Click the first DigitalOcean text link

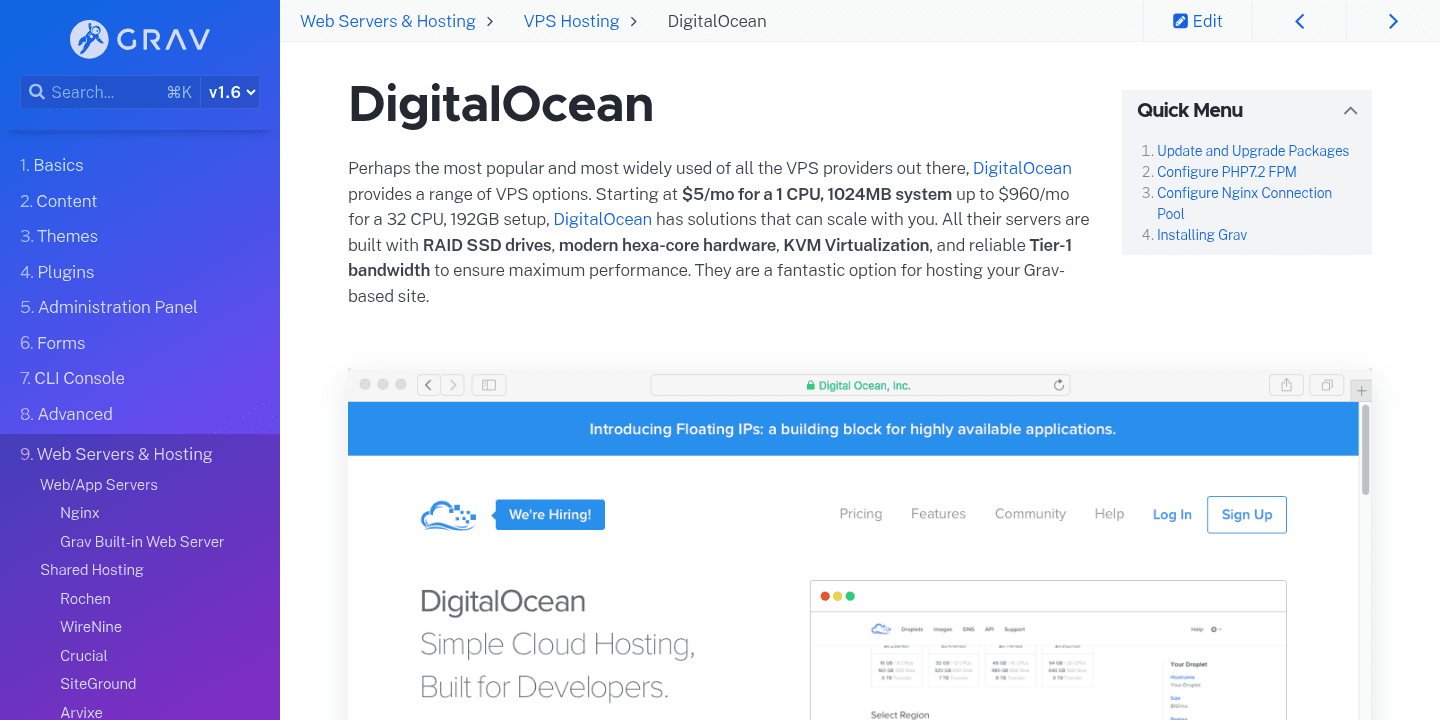point(1022,168)
